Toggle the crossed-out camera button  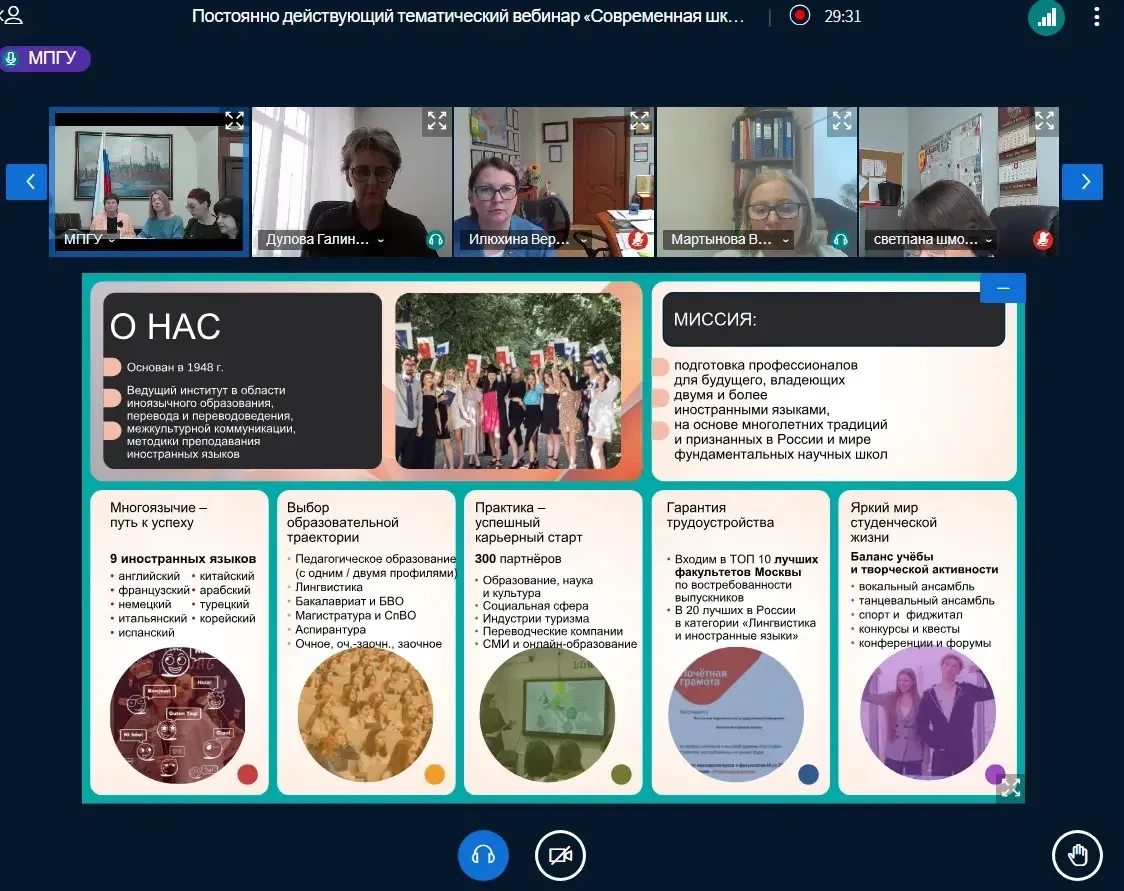(560, 855)
